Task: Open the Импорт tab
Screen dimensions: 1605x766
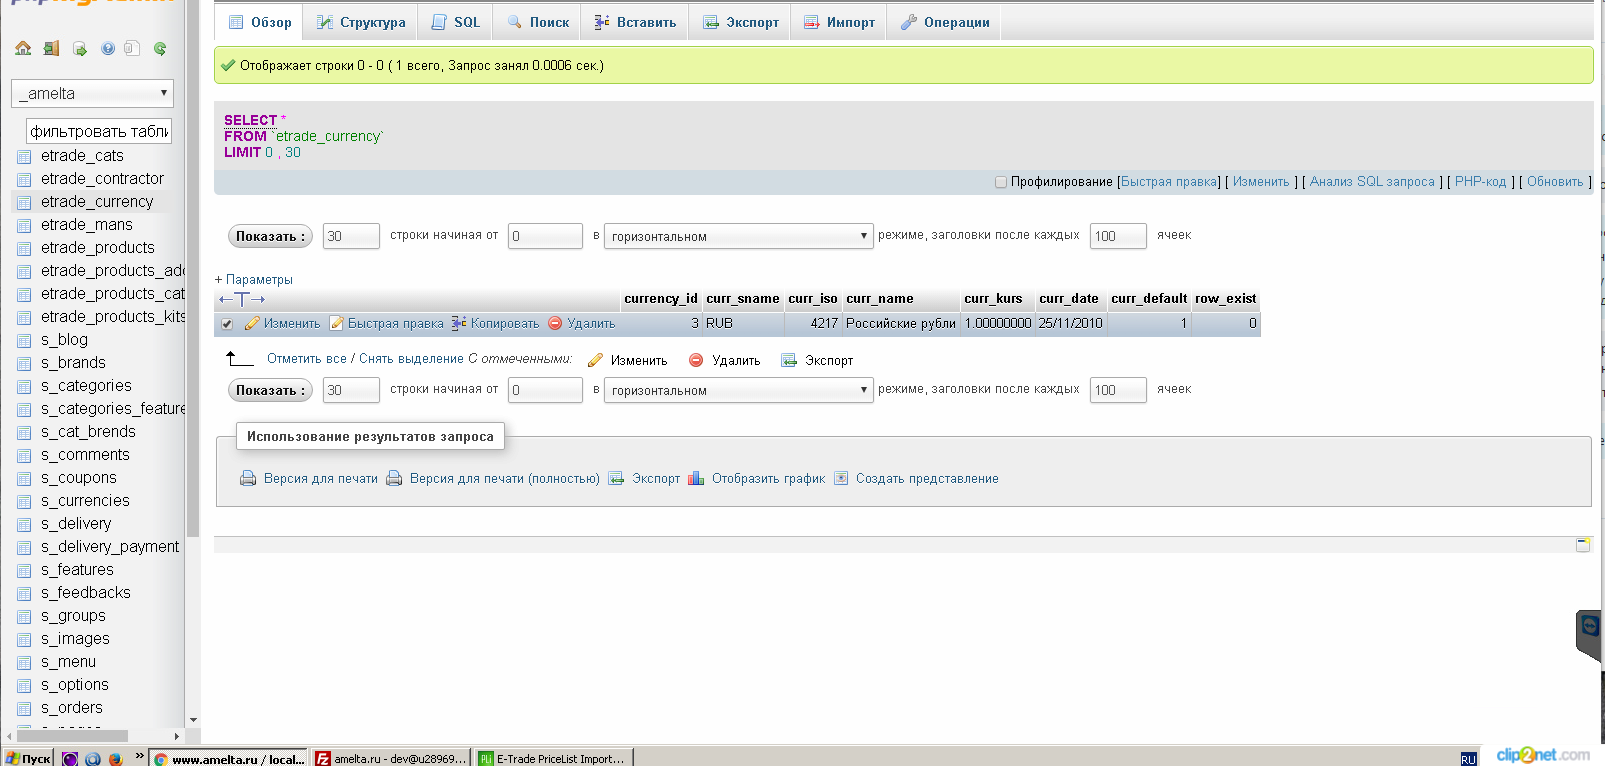Action: 839,22
